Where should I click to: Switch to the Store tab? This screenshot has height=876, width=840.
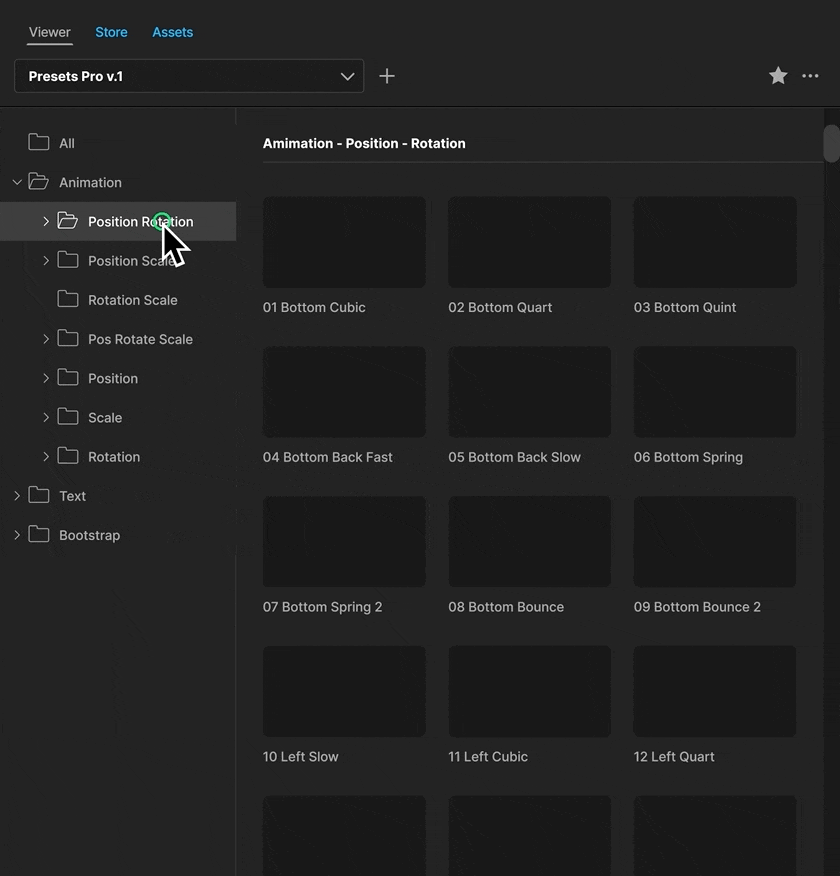click(x=111, y=32)
